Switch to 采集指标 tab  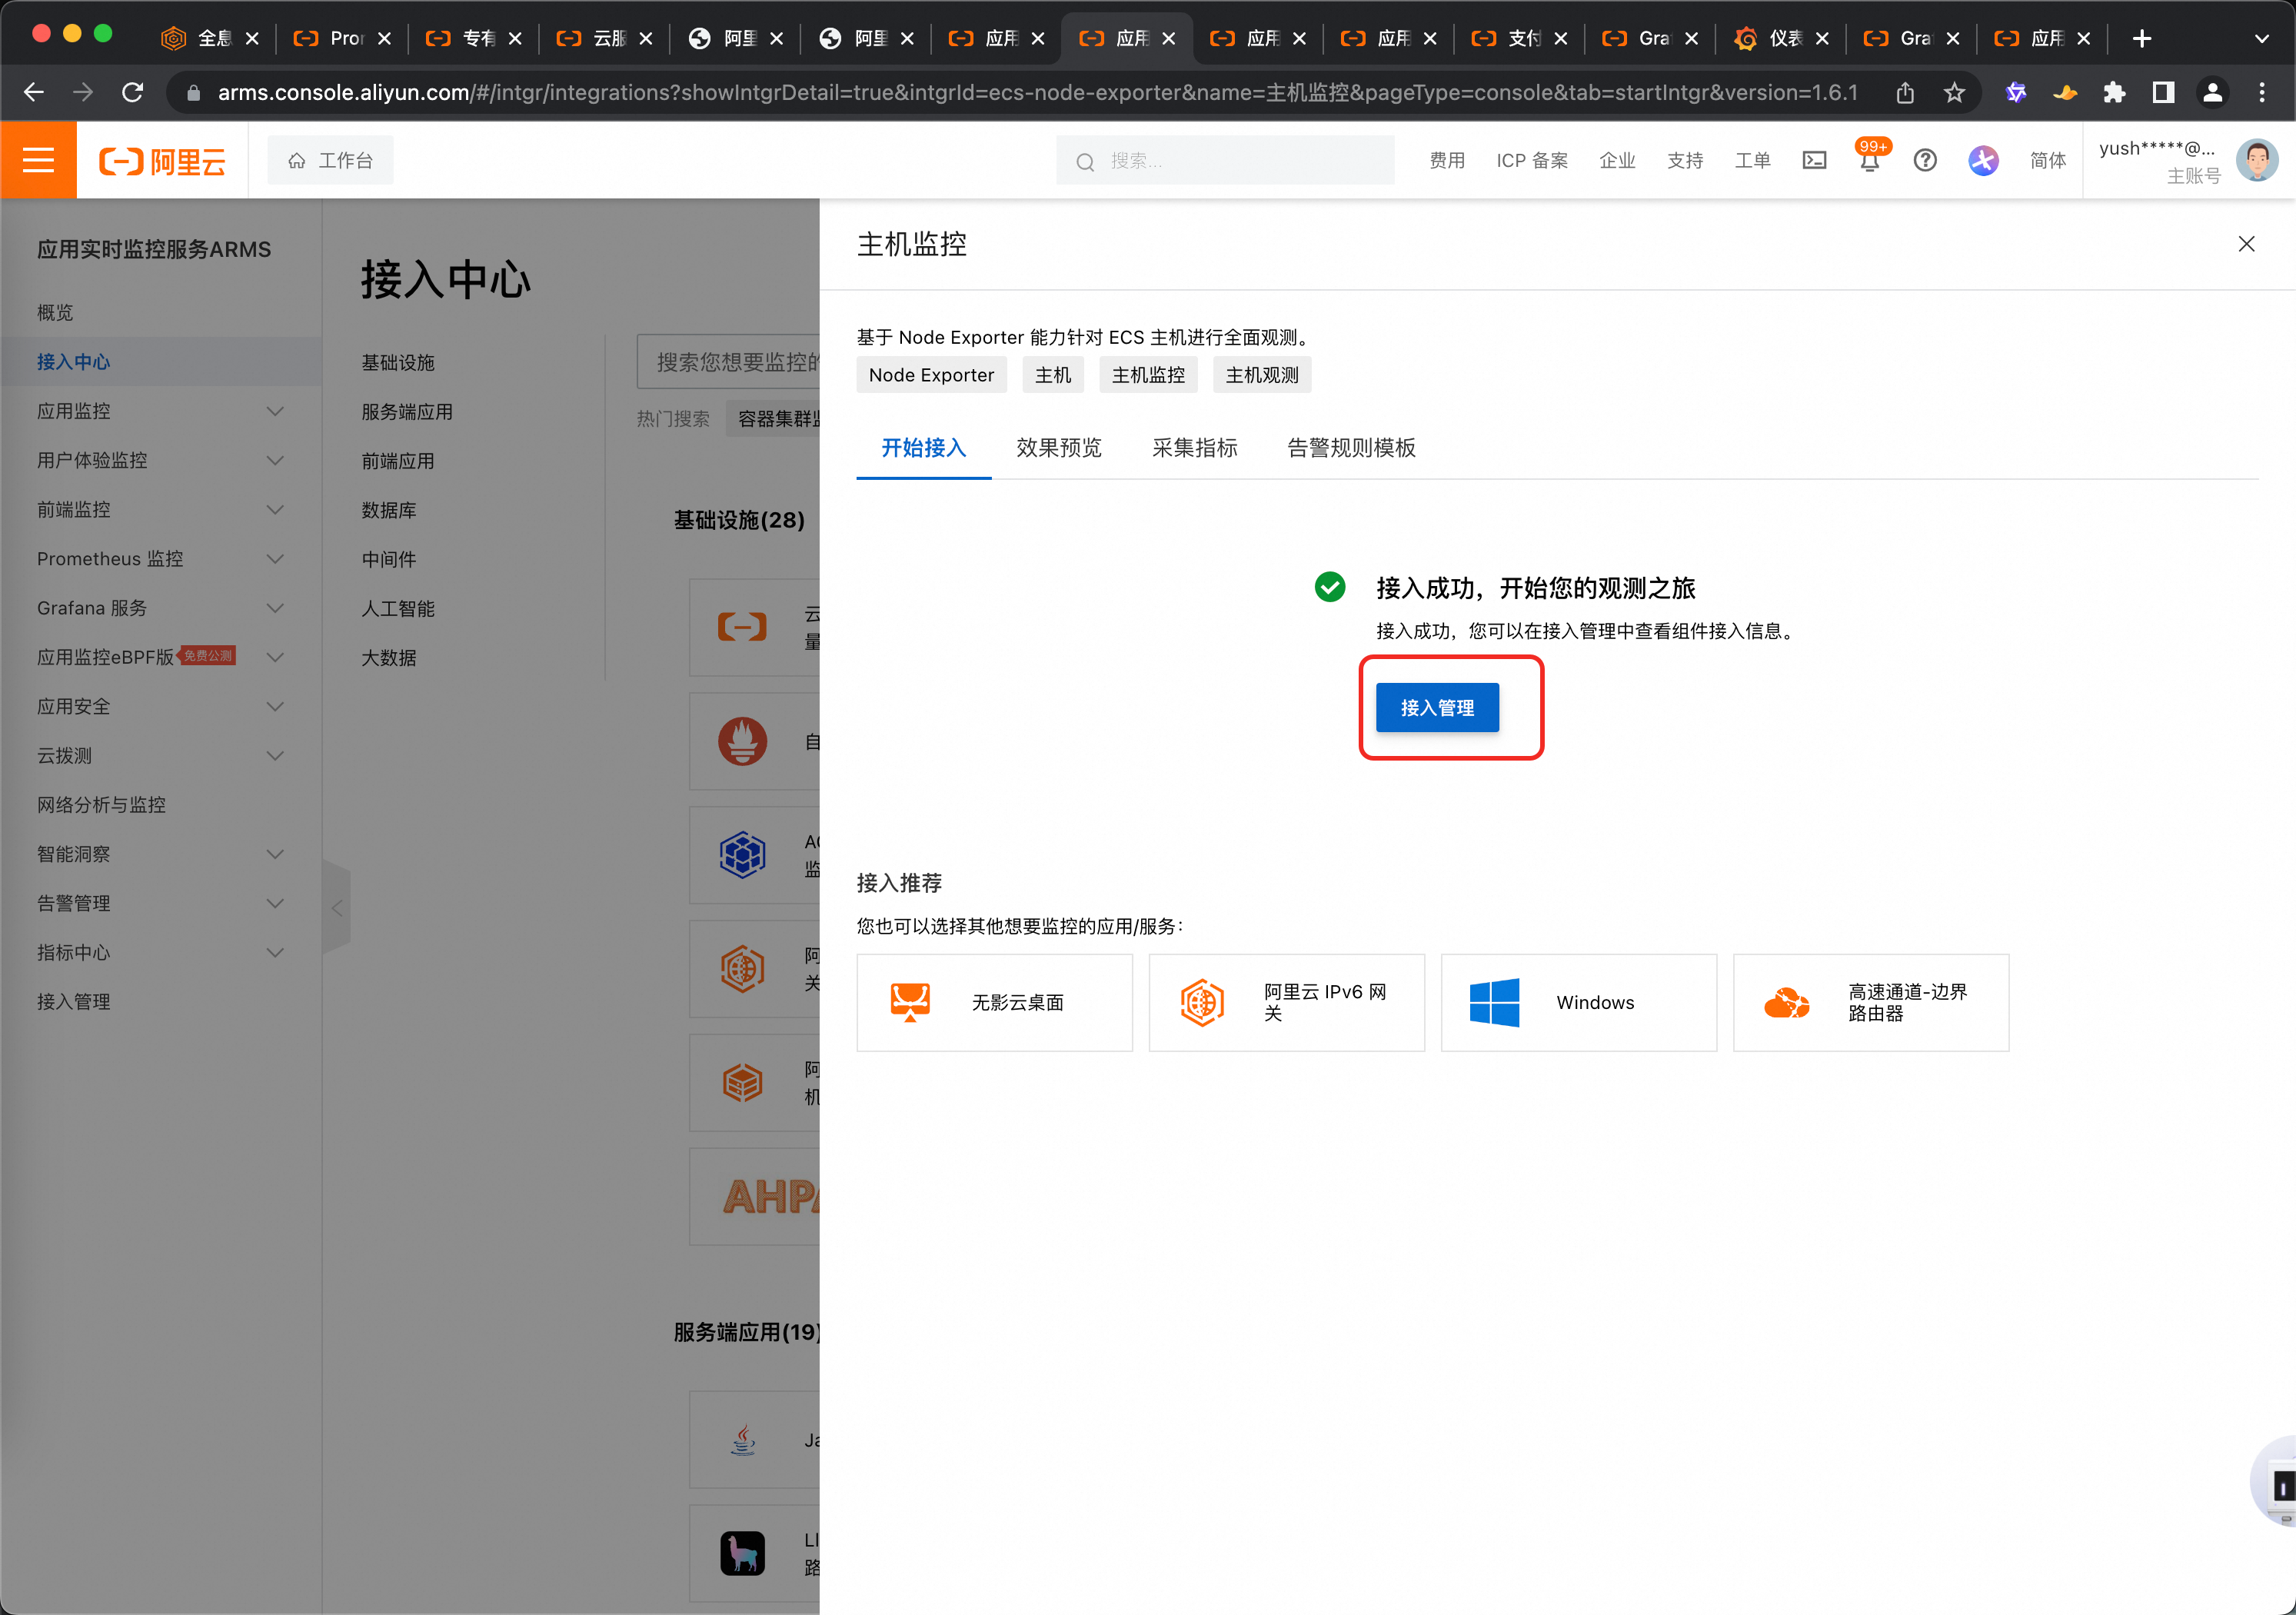1194,448
